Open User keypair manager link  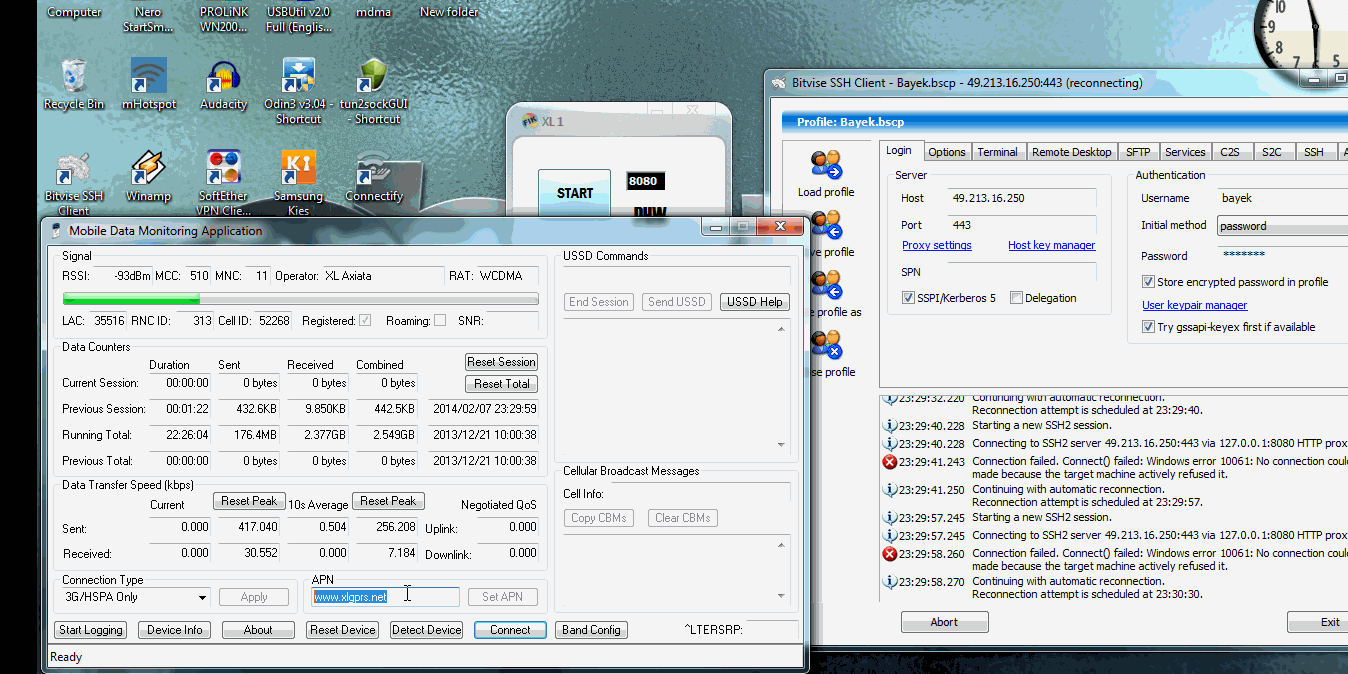tap(1195, 305)
